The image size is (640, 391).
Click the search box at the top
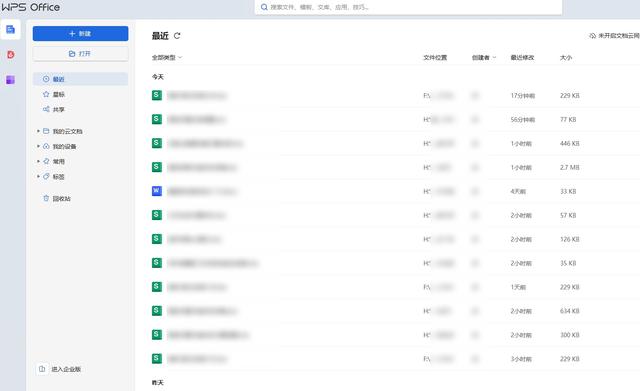coord(408,7)
